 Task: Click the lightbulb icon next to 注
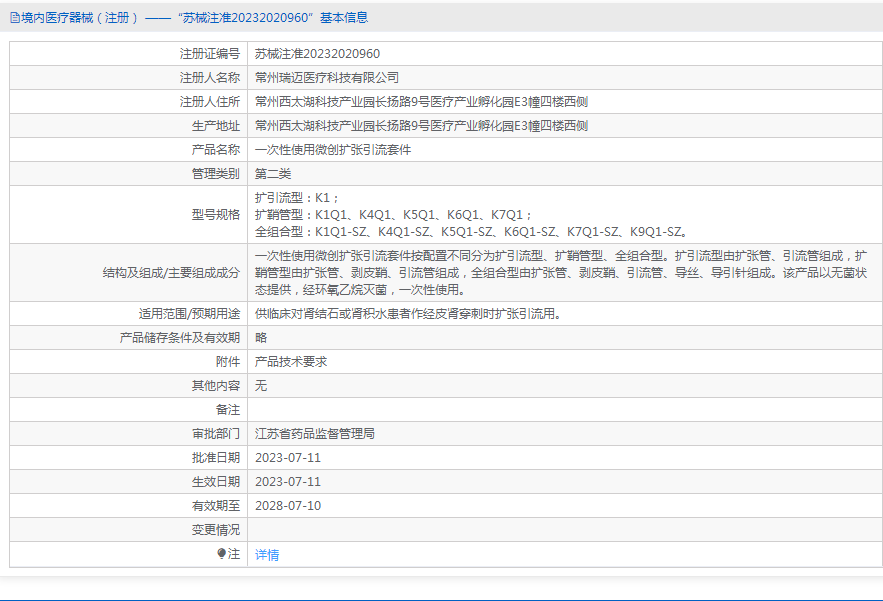click(x=221, y=554)
